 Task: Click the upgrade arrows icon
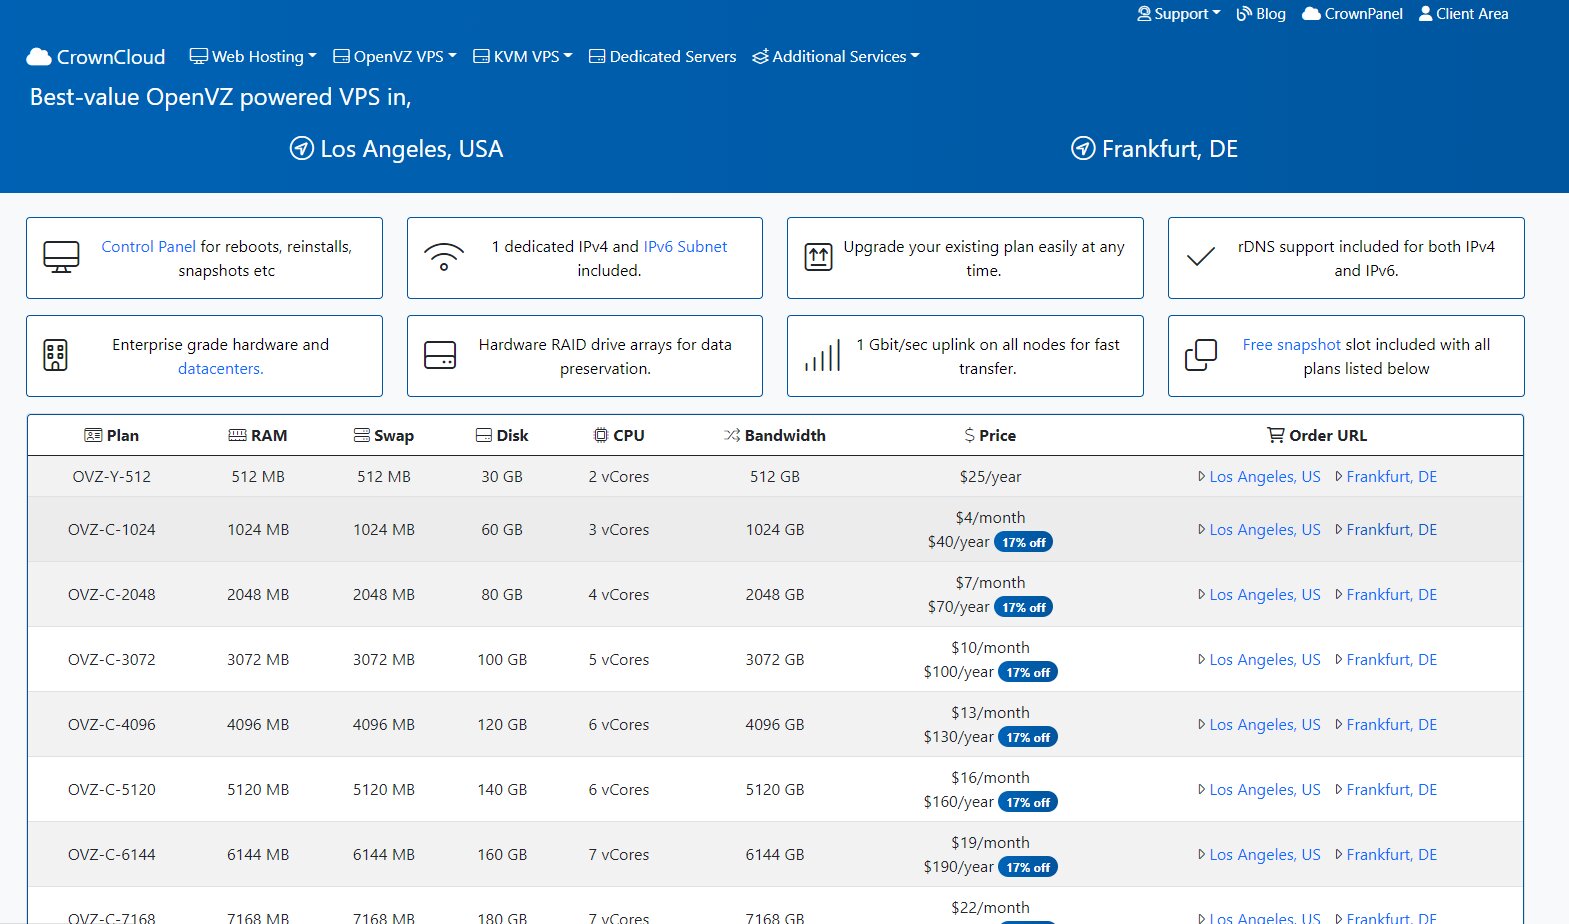click(x=819, y=257)
